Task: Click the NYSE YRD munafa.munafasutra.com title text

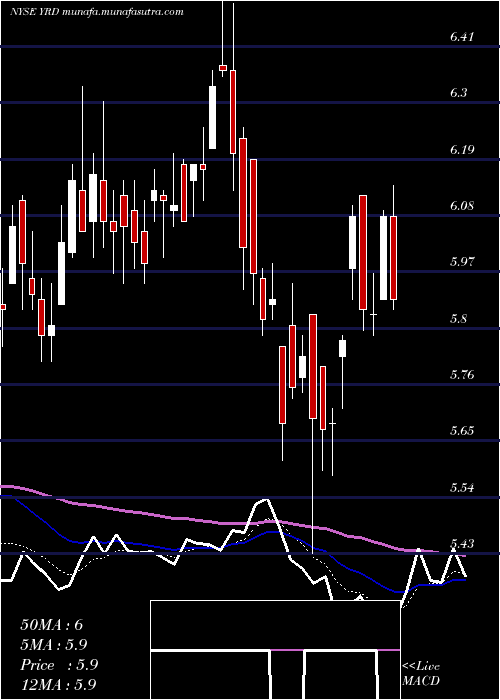Action: (x=97, y=12)
